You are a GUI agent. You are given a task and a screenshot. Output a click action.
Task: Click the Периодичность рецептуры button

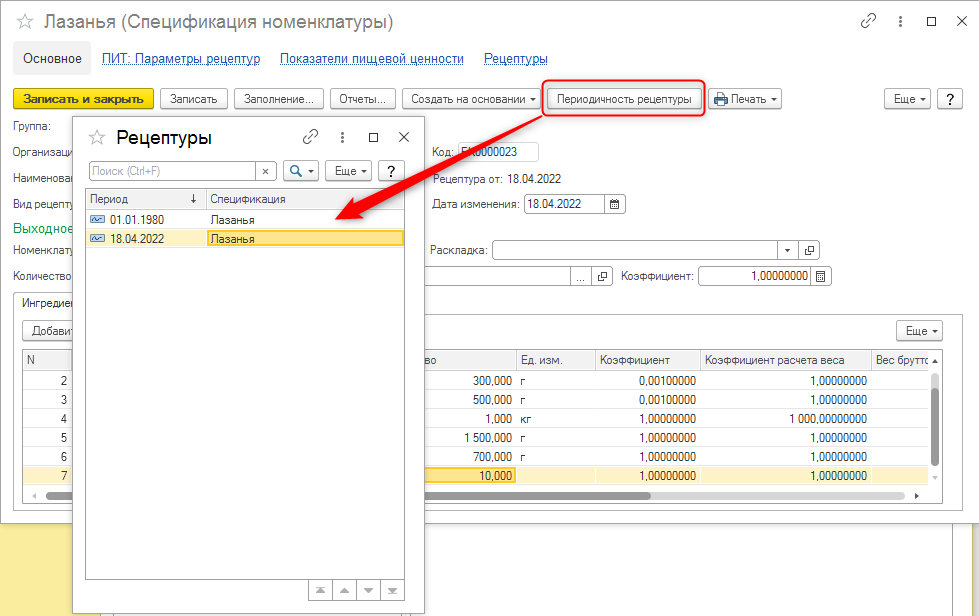624,99
